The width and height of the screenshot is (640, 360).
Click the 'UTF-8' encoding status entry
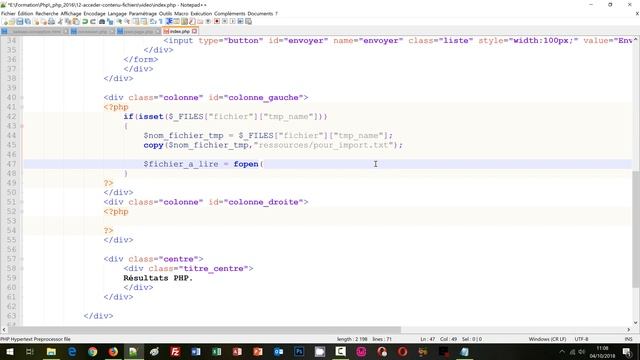pyautogui.click(x=581, y=339)
